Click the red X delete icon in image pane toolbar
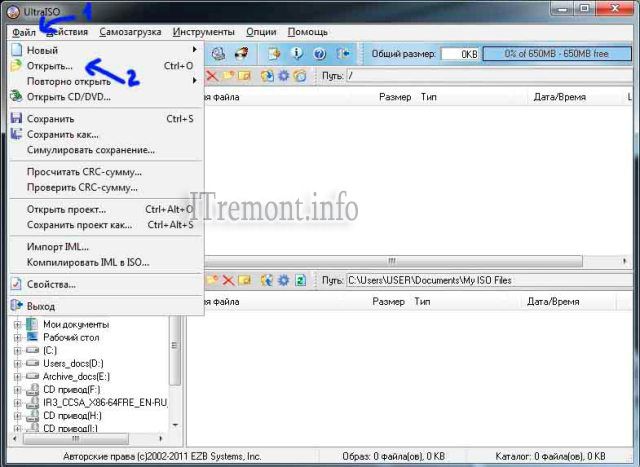This screenshot has width=640, height=467. click(212, 76)
